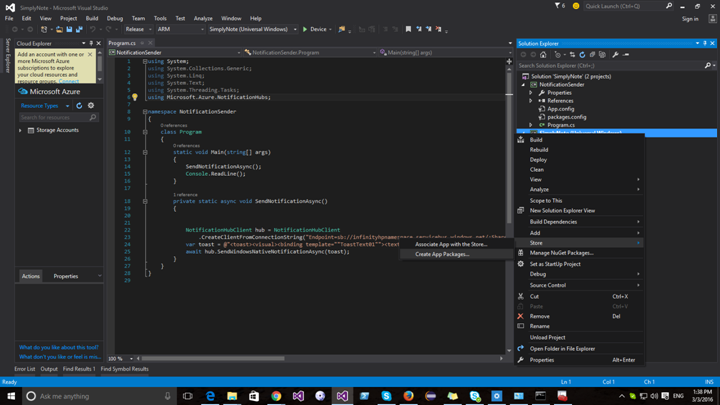This screenshot has height=405, width=720.
Task: Click the Start debugging green play icon
Action: (306, 29)
